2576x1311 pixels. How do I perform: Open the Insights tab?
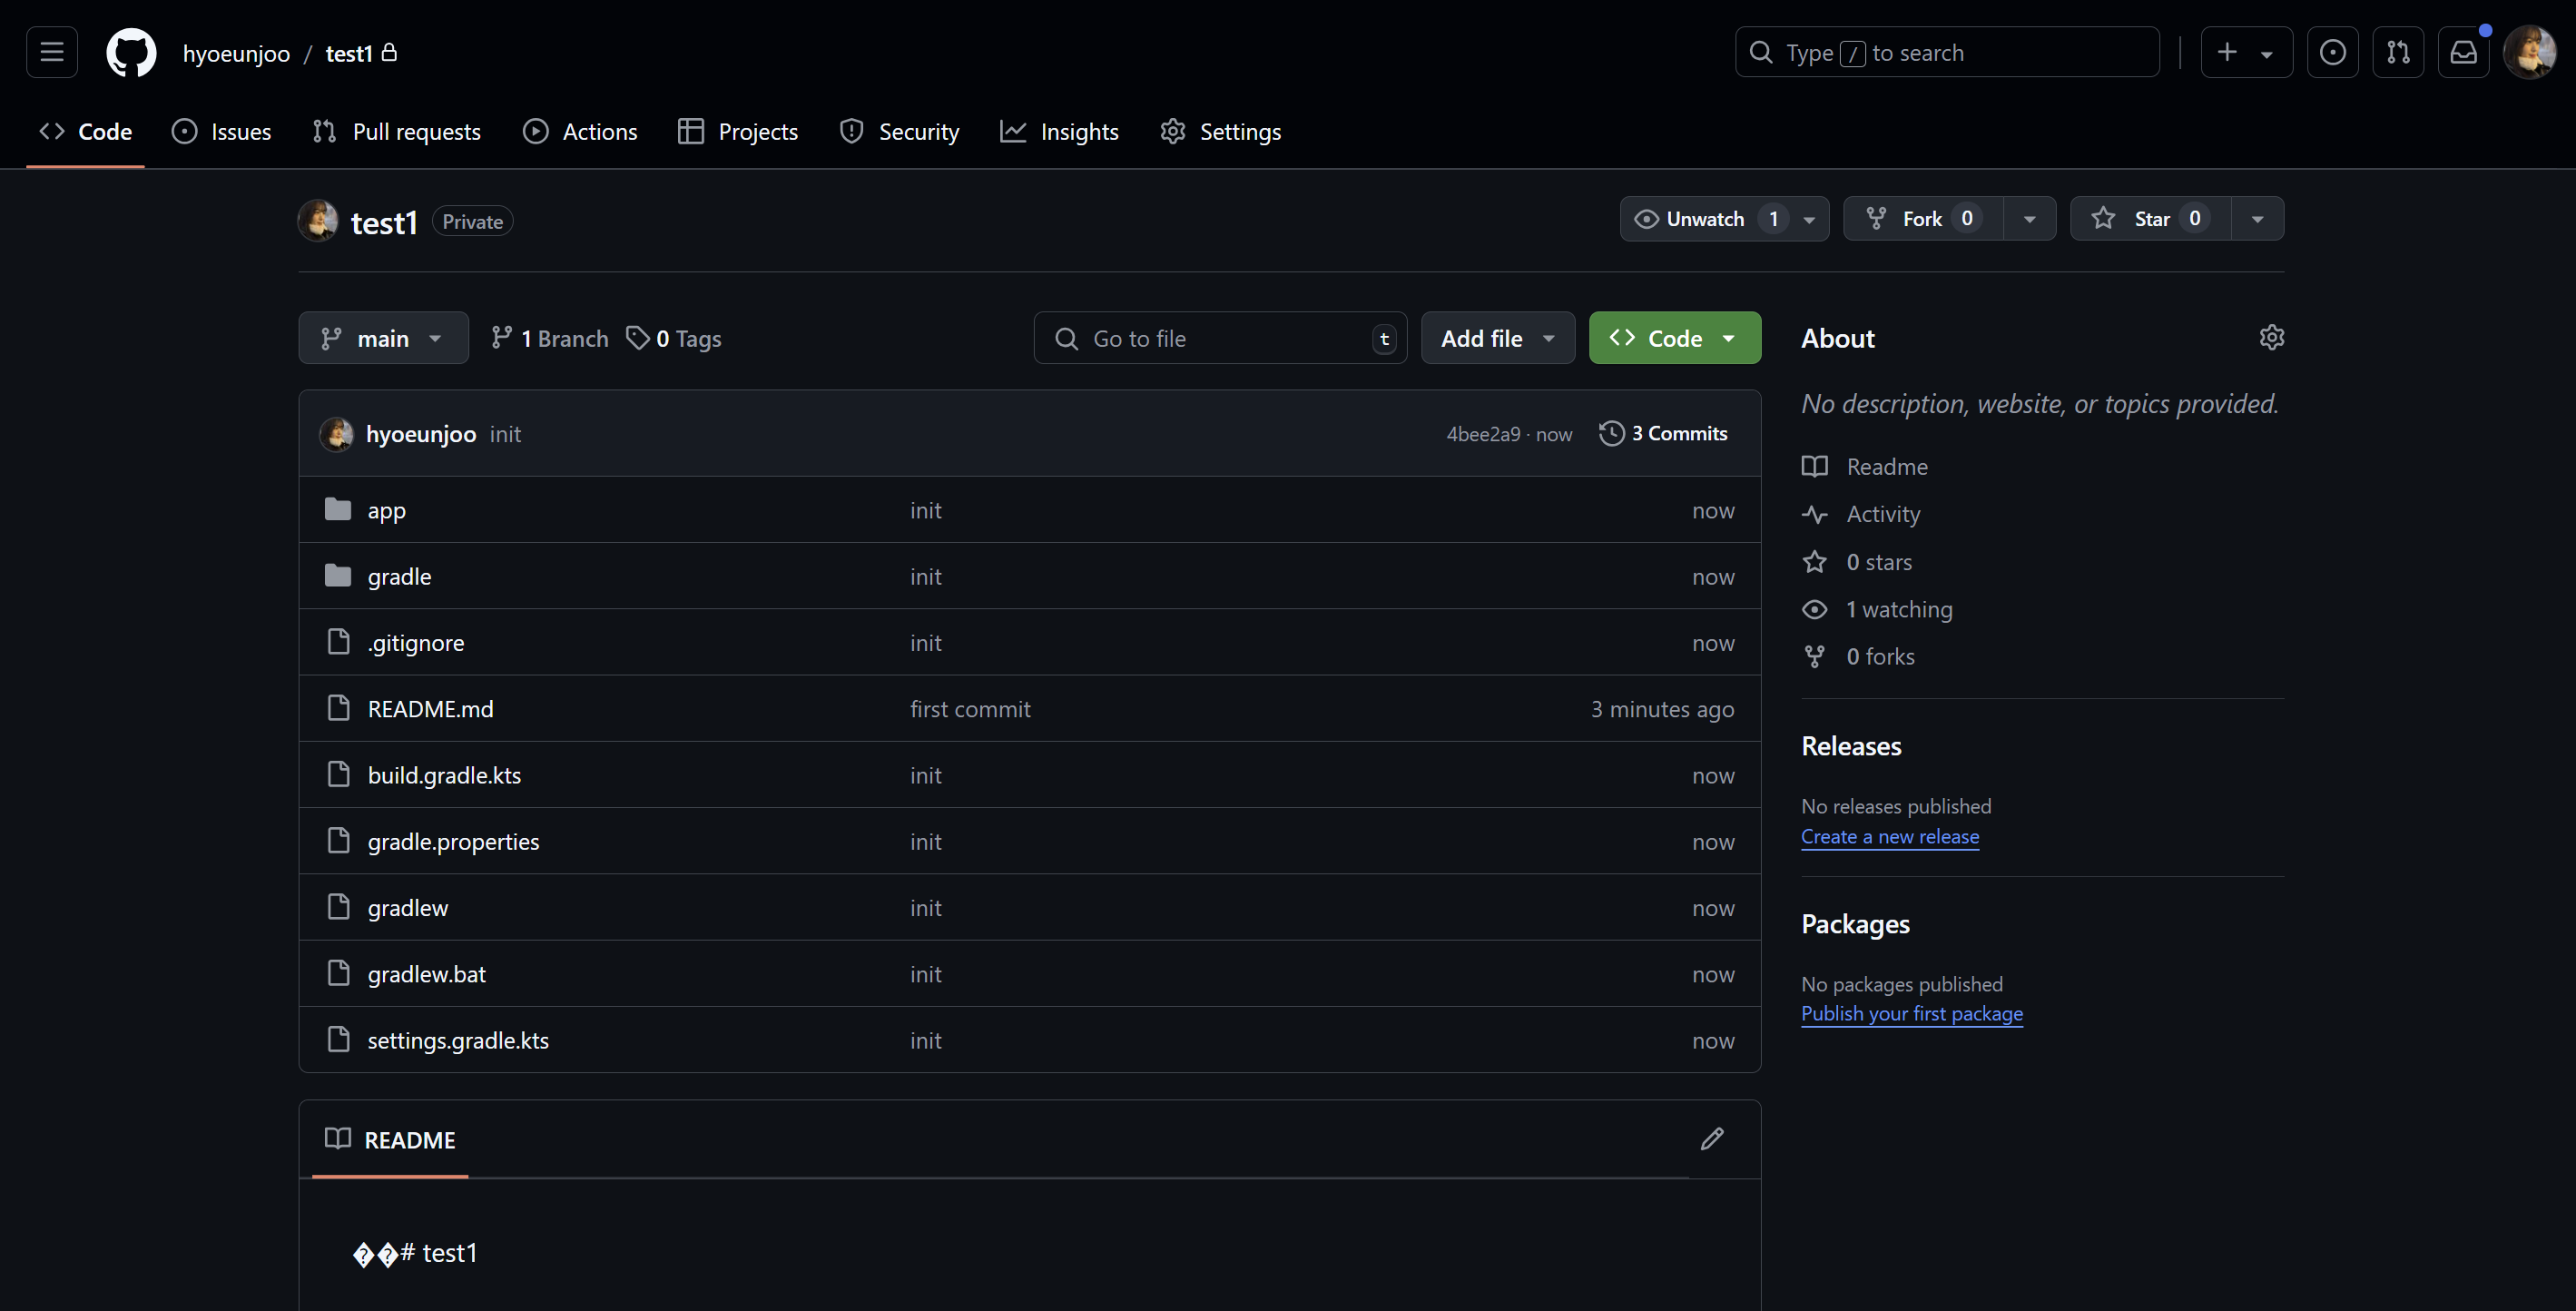click(1059, 132)
